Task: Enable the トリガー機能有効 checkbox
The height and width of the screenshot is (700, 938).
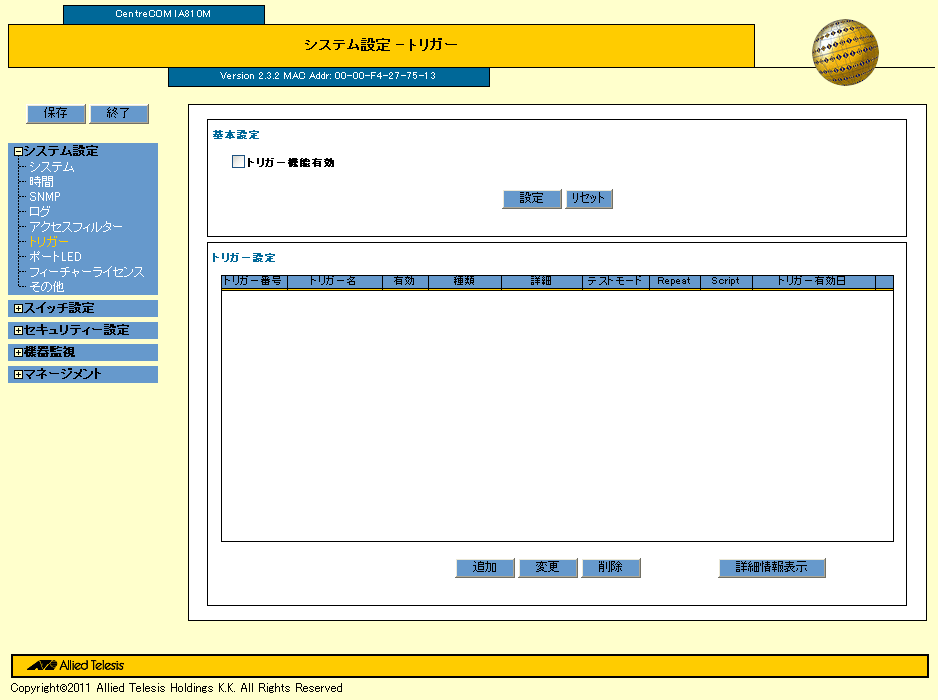Action: point(238,162)
